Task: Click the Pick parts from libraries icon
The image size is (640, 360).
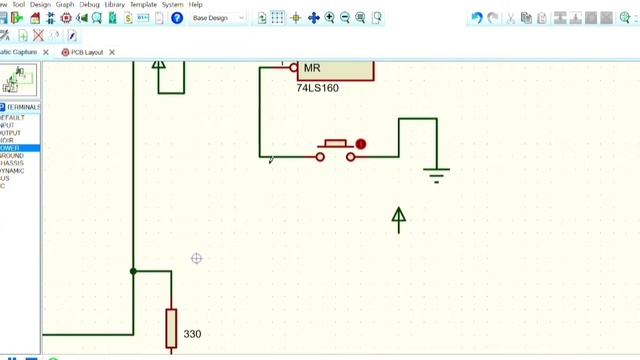Action: tap(624, 18)
